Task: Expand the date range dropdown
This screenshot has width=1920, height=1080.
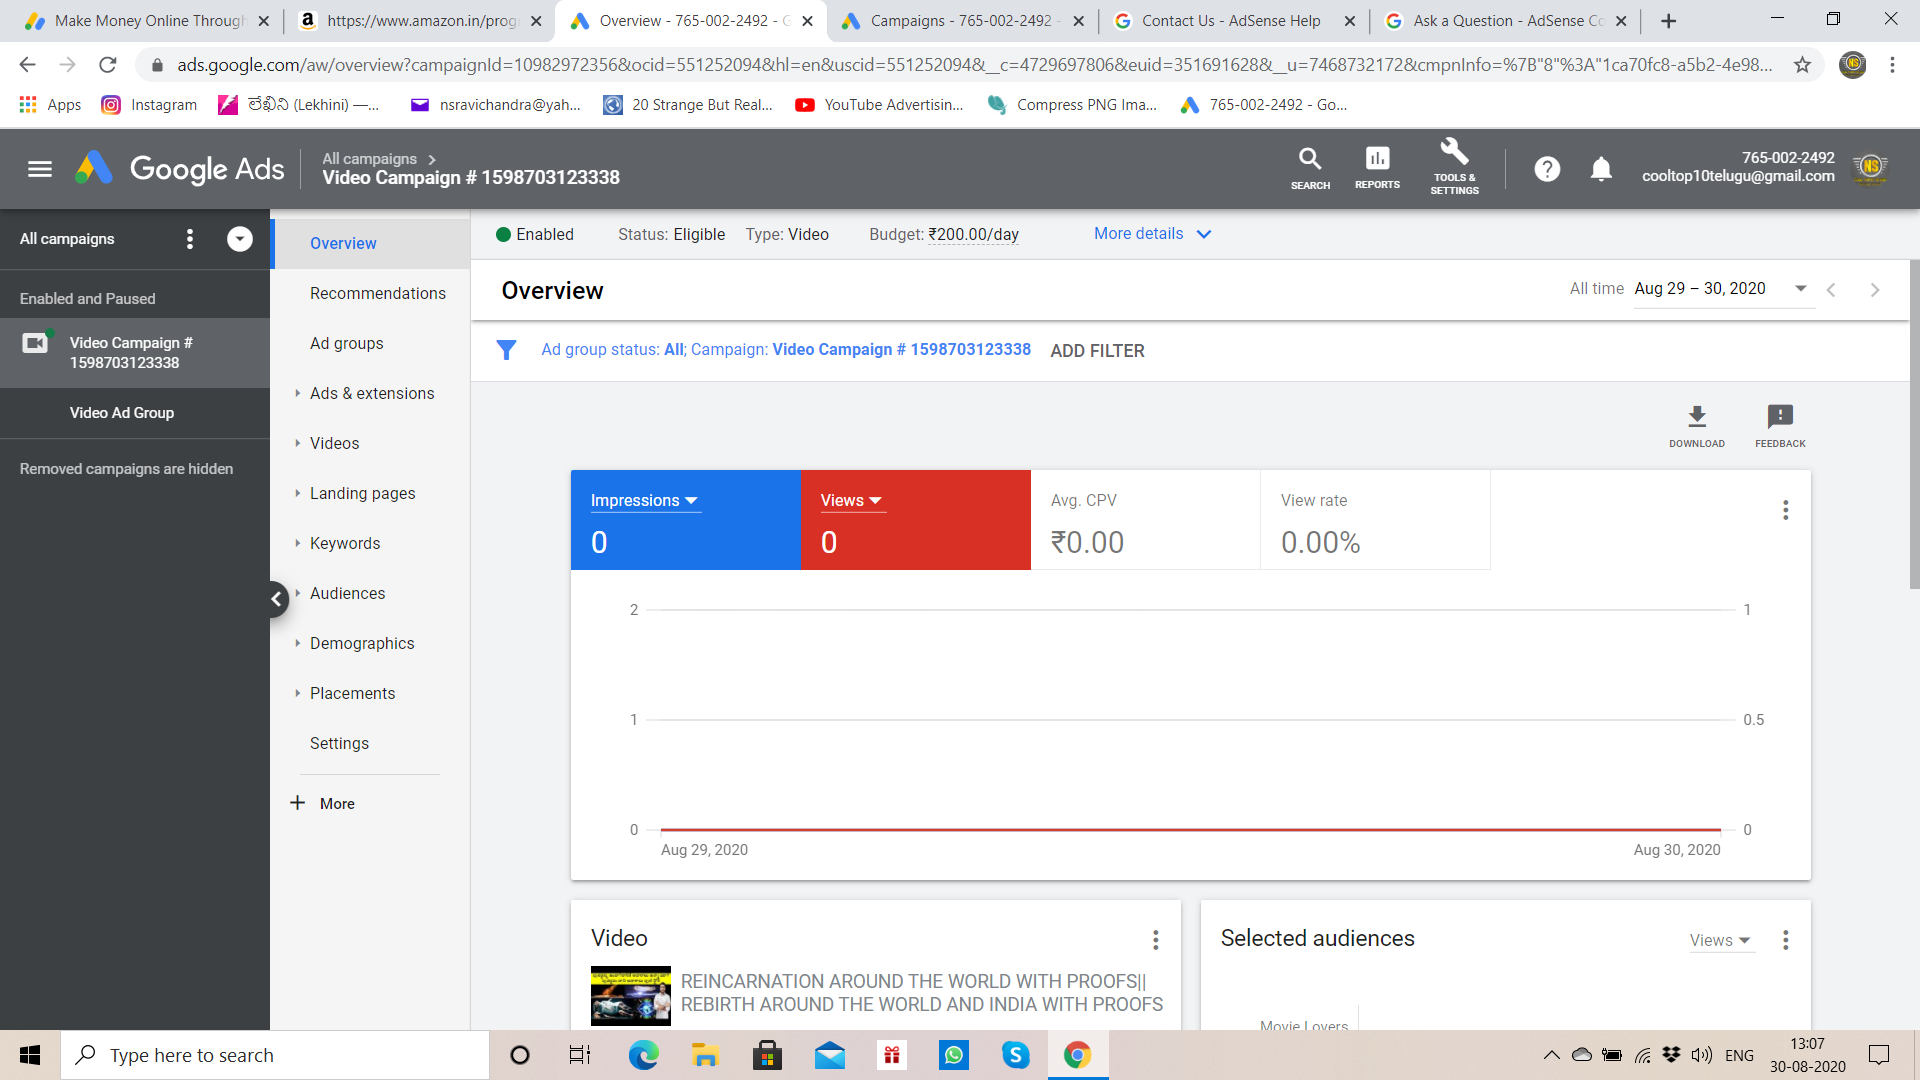Action: click(x=1800, y=289)
